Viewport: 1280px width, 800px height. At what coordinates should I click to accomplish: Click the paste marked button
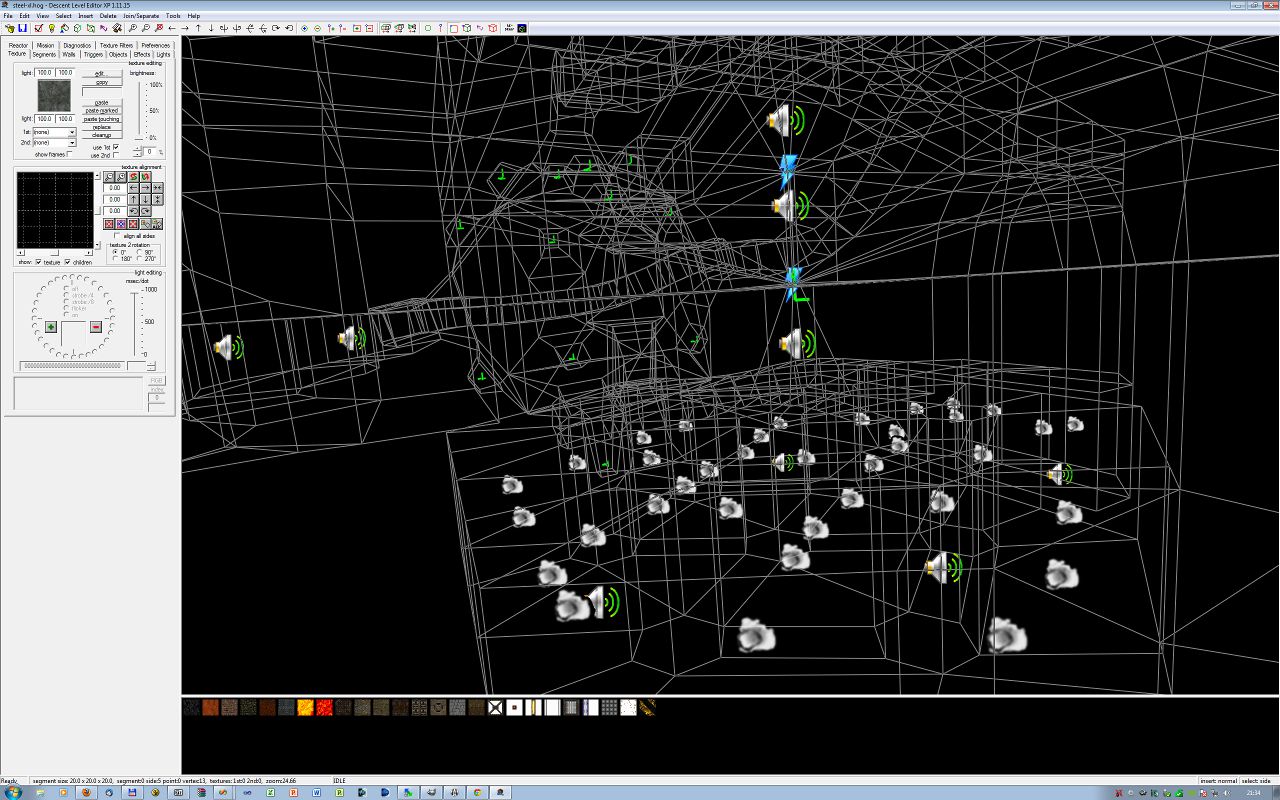click(102, 110)
